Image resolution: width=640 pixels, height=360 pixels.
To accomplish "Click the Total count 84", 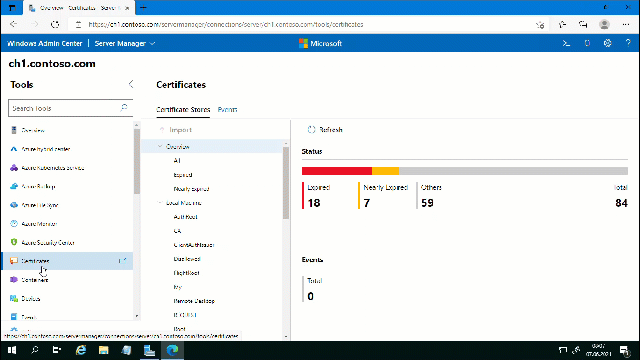I will coord(621,203).
